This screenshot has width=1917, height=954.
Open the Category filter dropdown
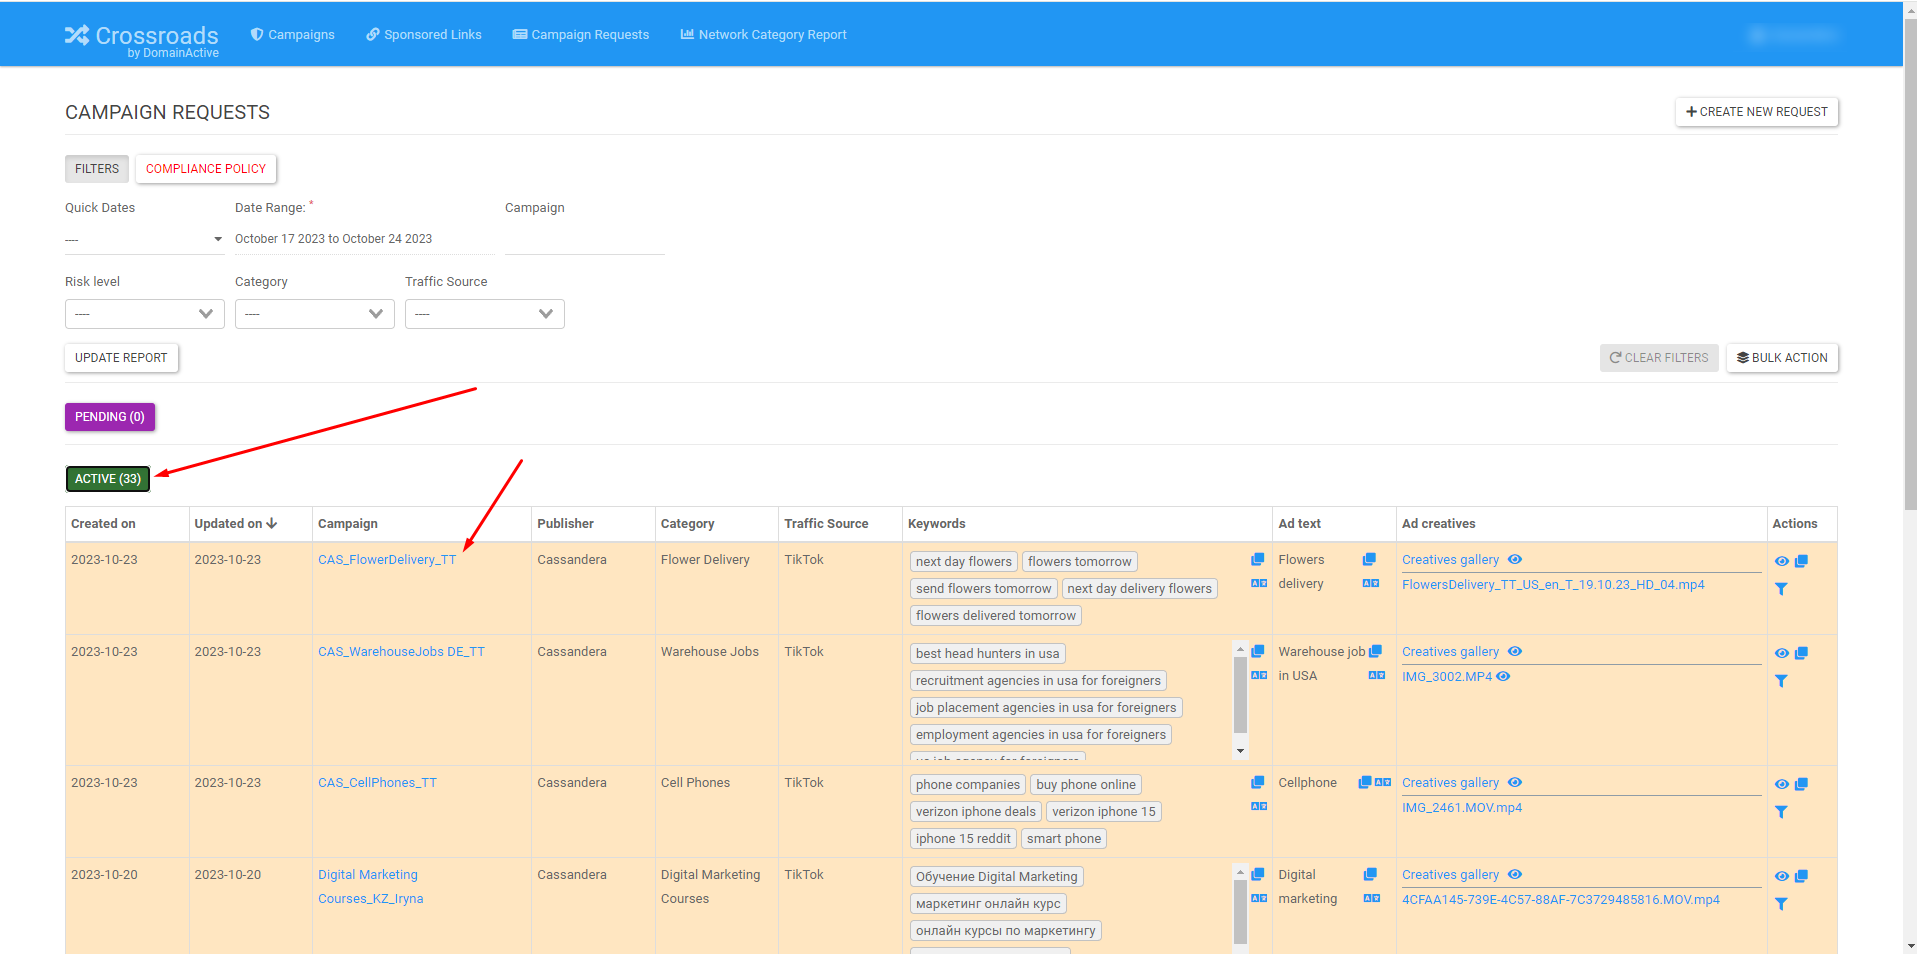click(314, 314)
